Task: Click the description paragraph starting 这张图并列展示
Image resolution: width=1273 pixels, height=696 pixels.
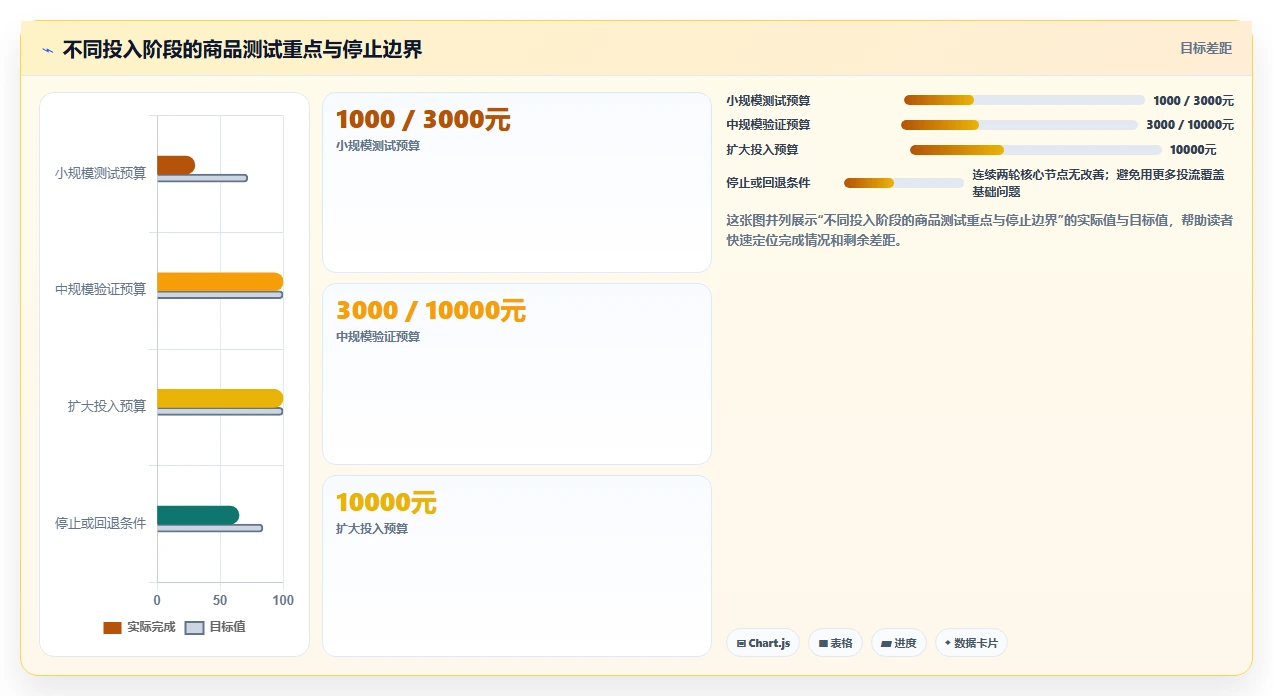Action: (x=979, y=230)
